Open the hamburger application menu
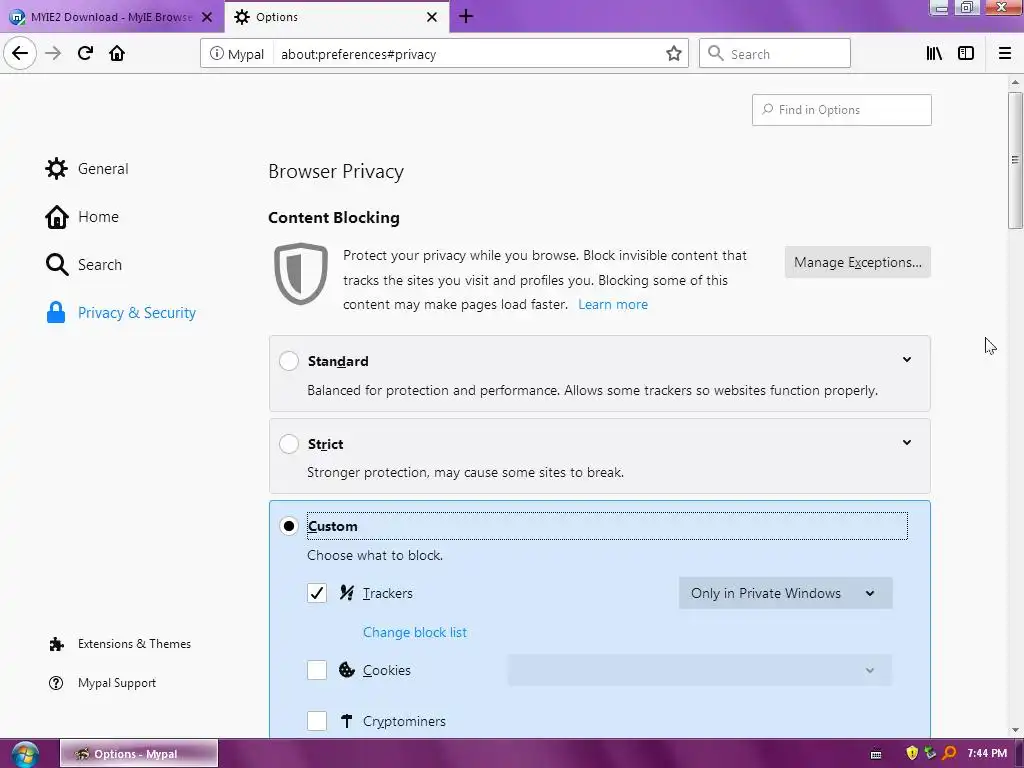Screen dimensions: 1024x768 [1005, 54]
